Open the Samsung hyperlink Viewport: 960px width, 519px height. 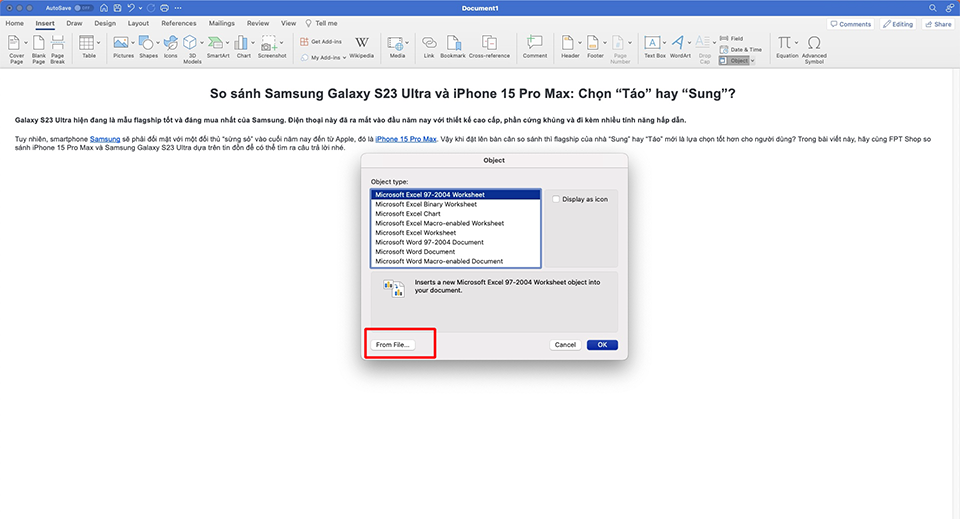(105, 139)
